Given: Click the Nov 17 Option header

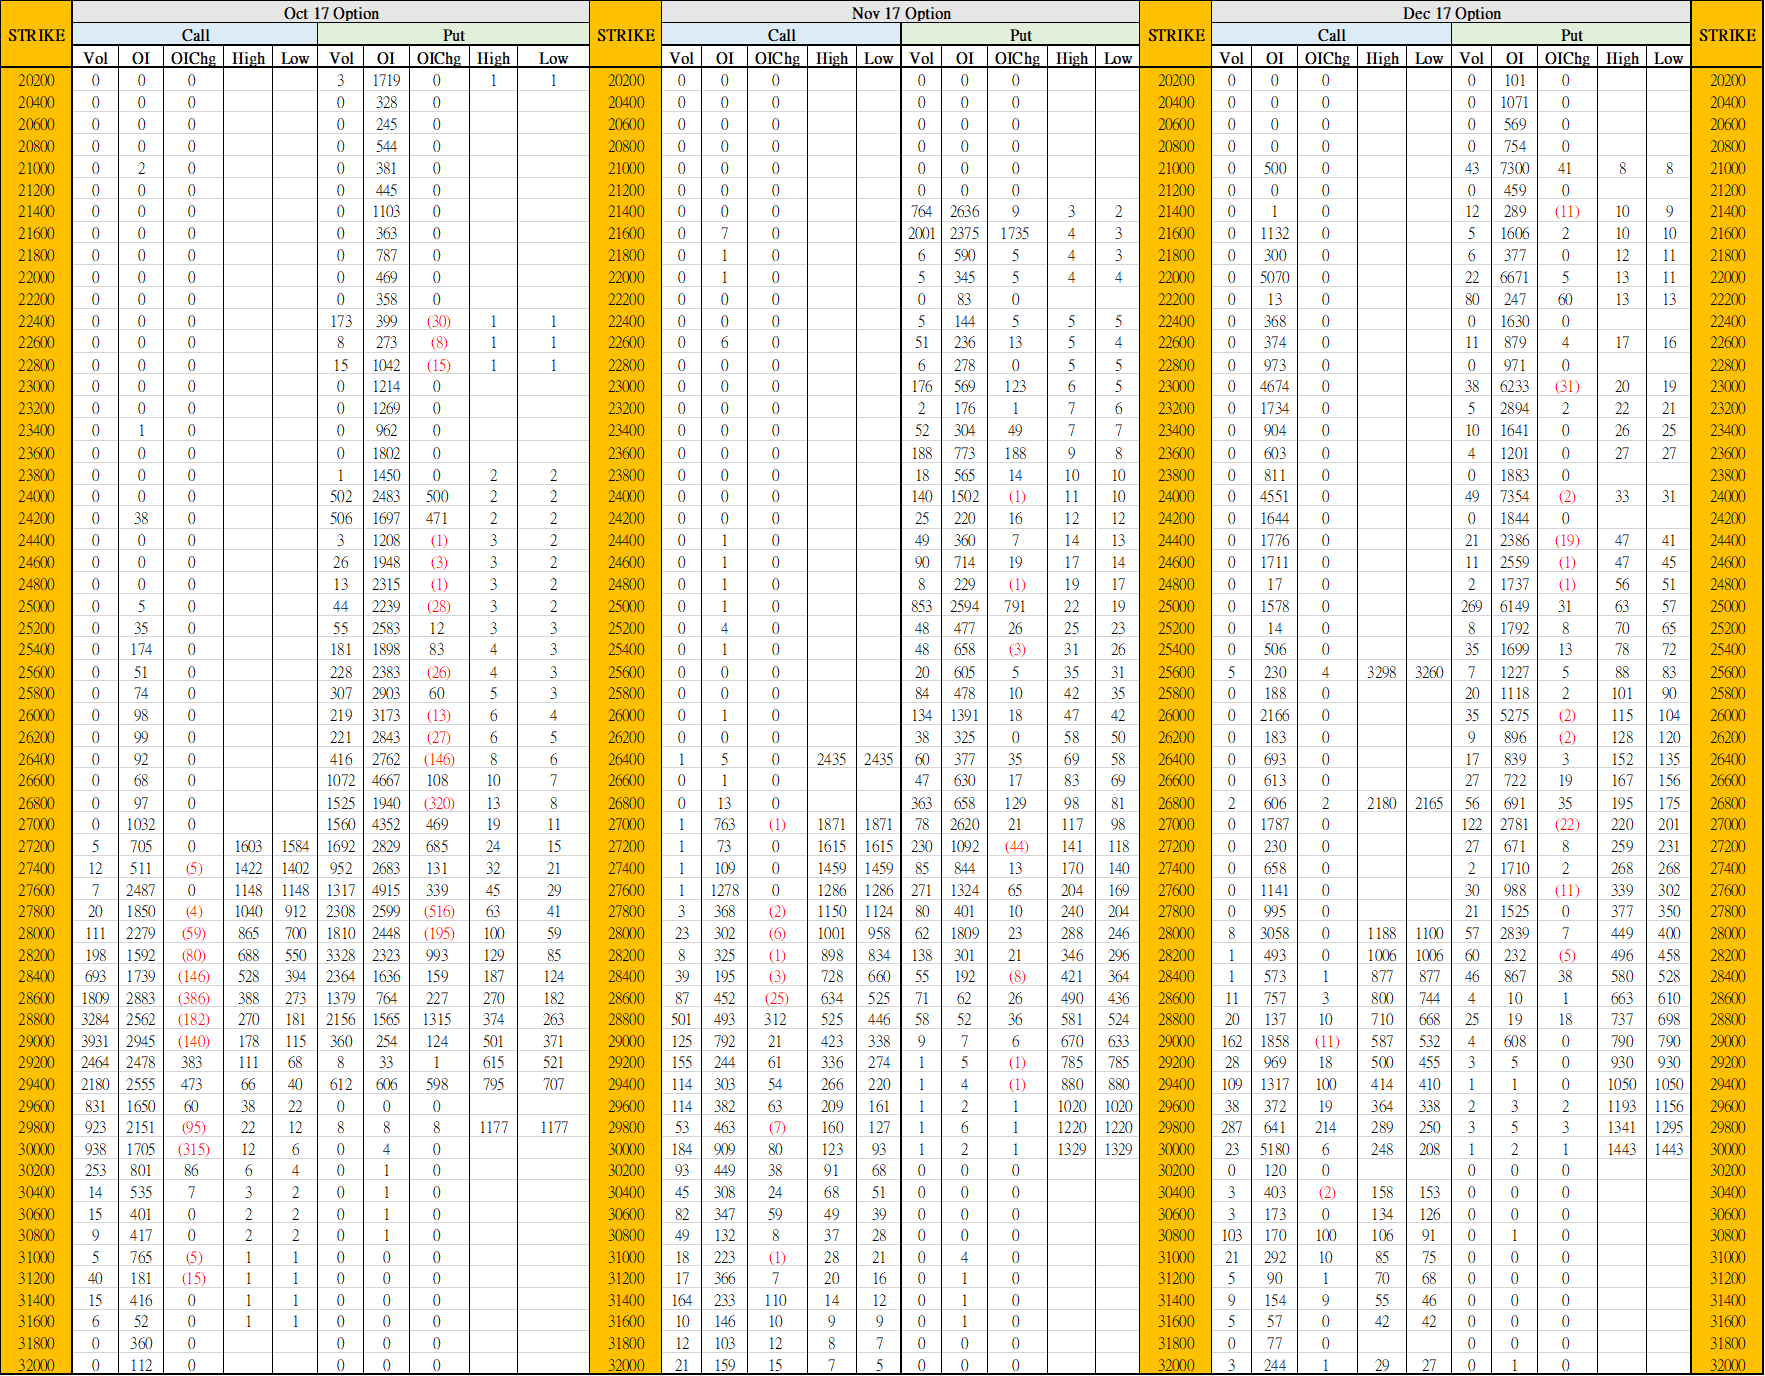Looking at the screenshot, I should pos(900,13).
